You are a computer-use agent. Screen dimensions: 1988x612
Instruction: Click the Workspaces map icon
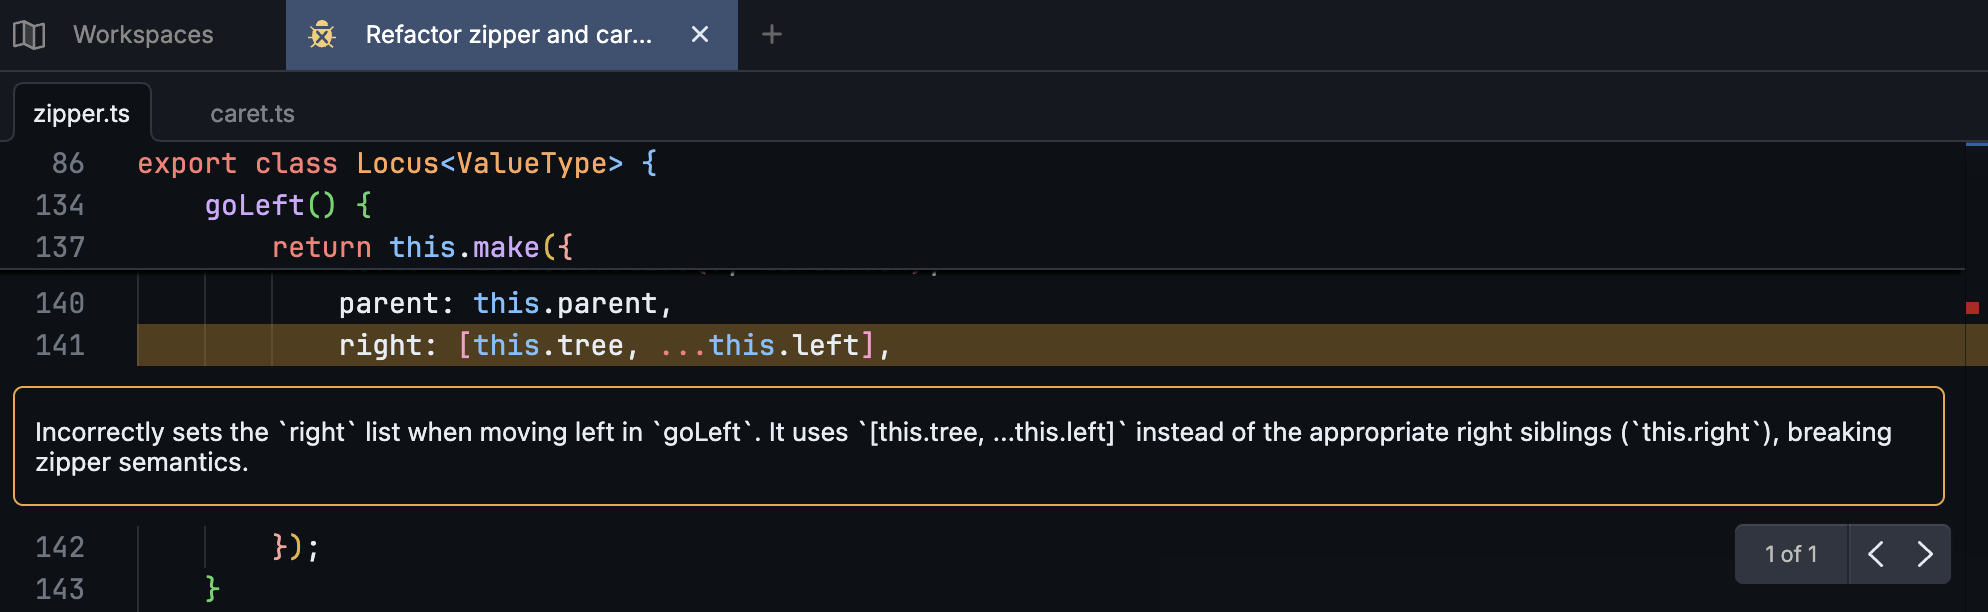pyautogui.click(x=30, y=34)
